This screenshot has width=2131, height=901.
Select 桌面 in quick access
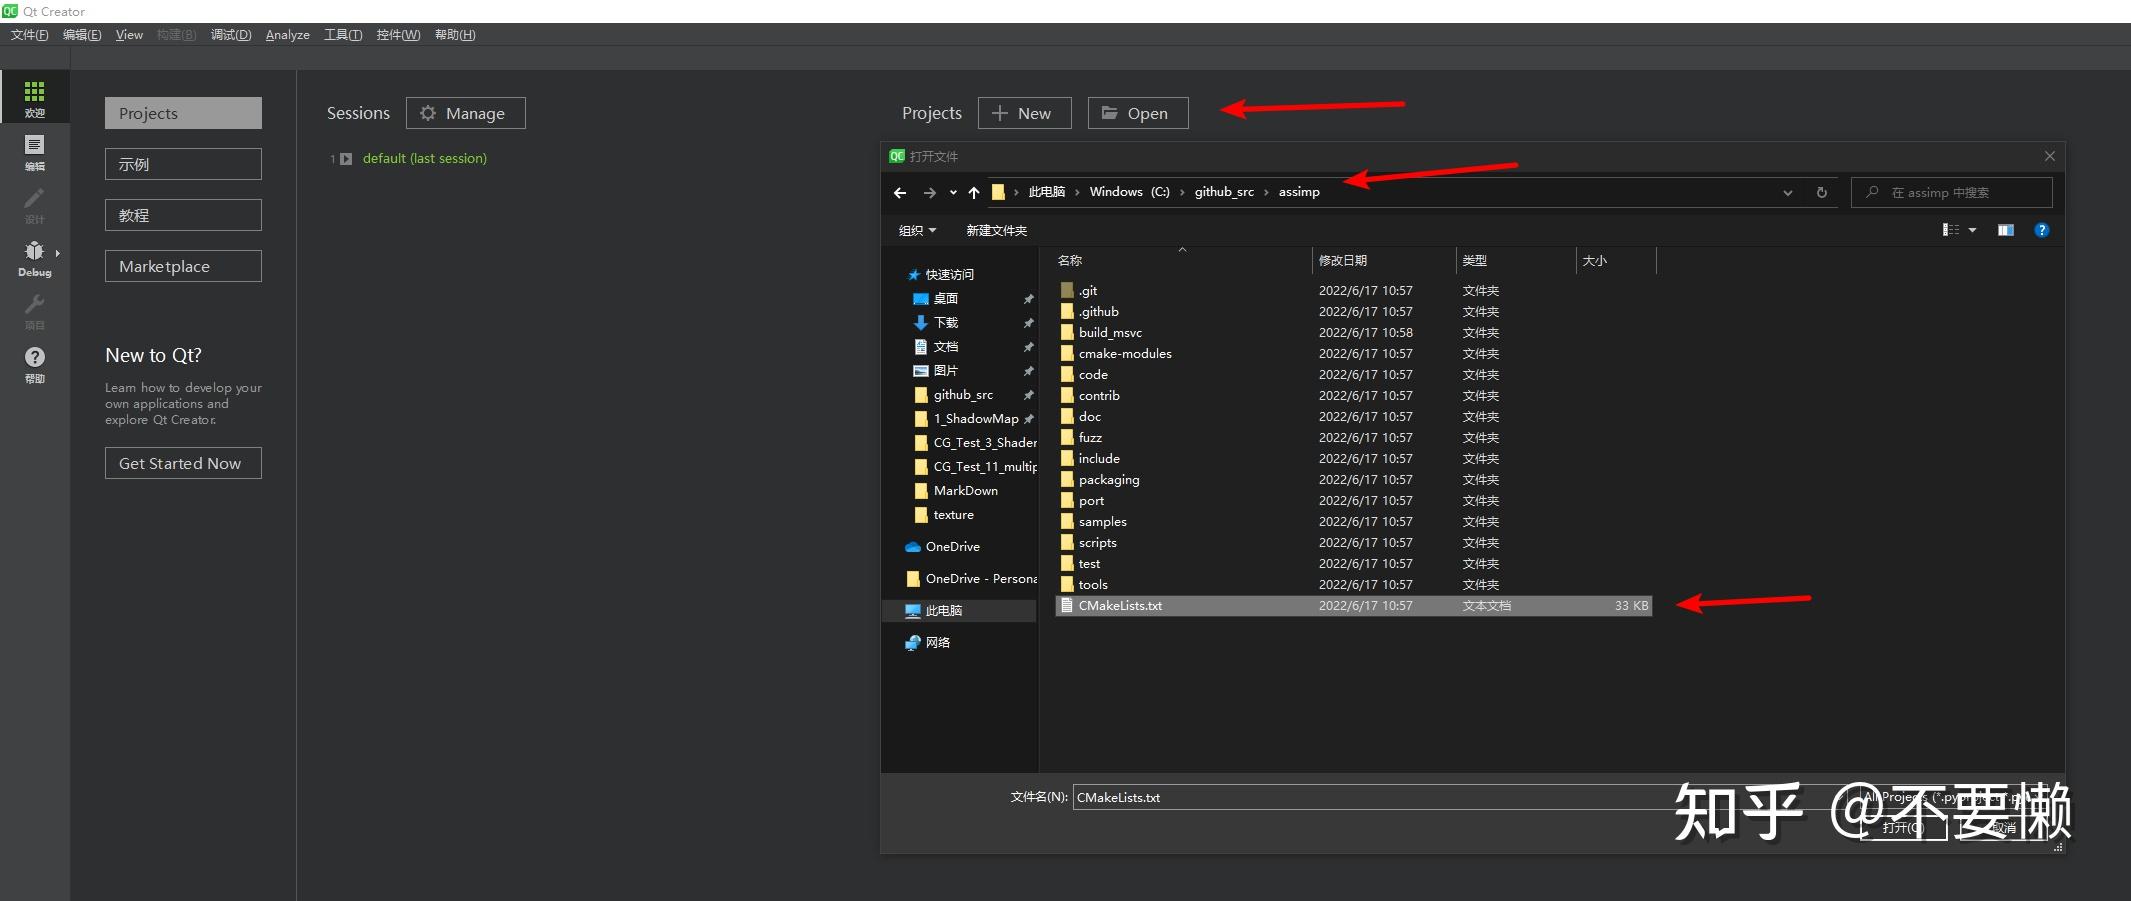click(945, 298)
